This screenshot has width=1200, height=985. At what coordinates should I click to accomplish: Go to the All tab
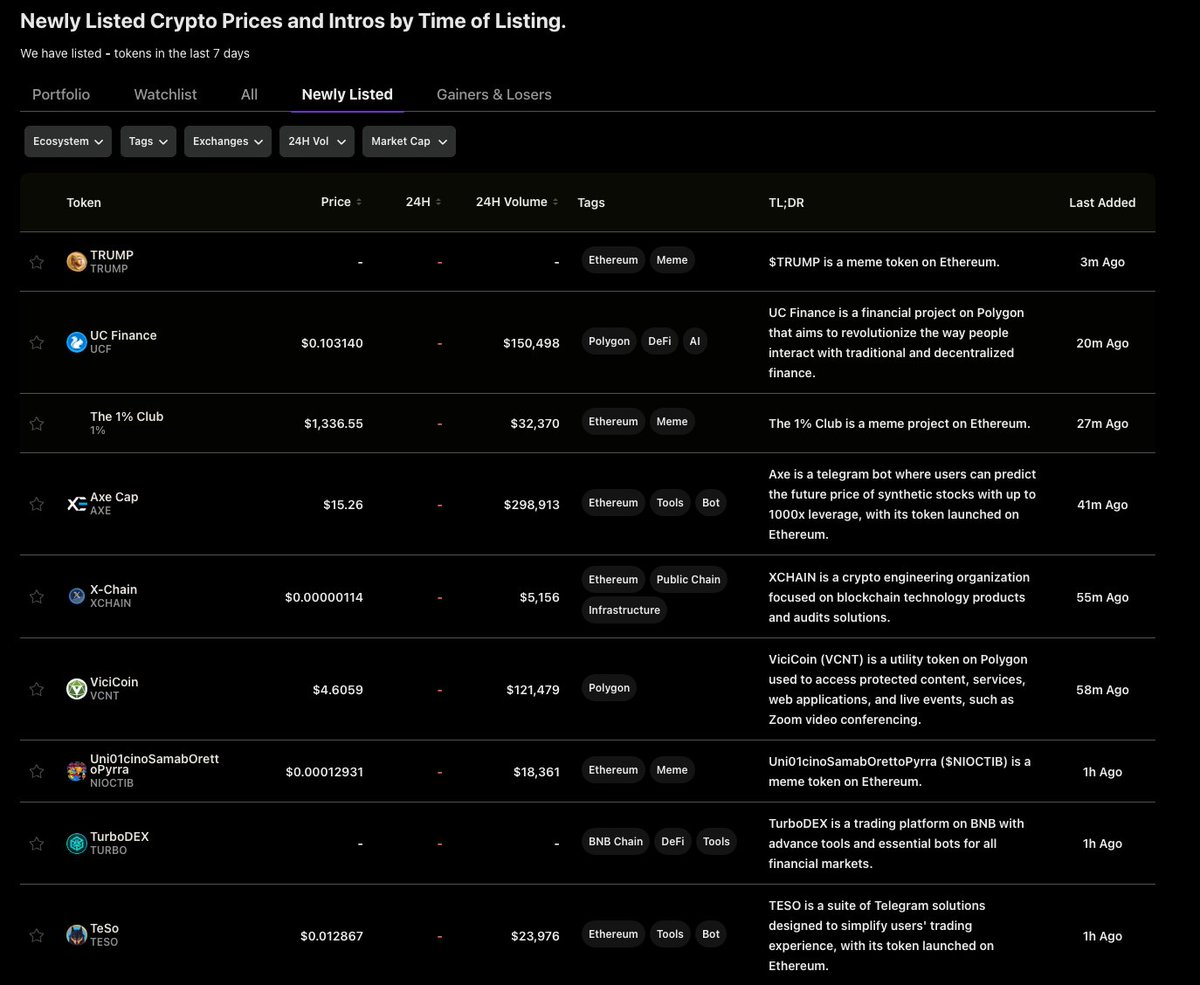249,94
